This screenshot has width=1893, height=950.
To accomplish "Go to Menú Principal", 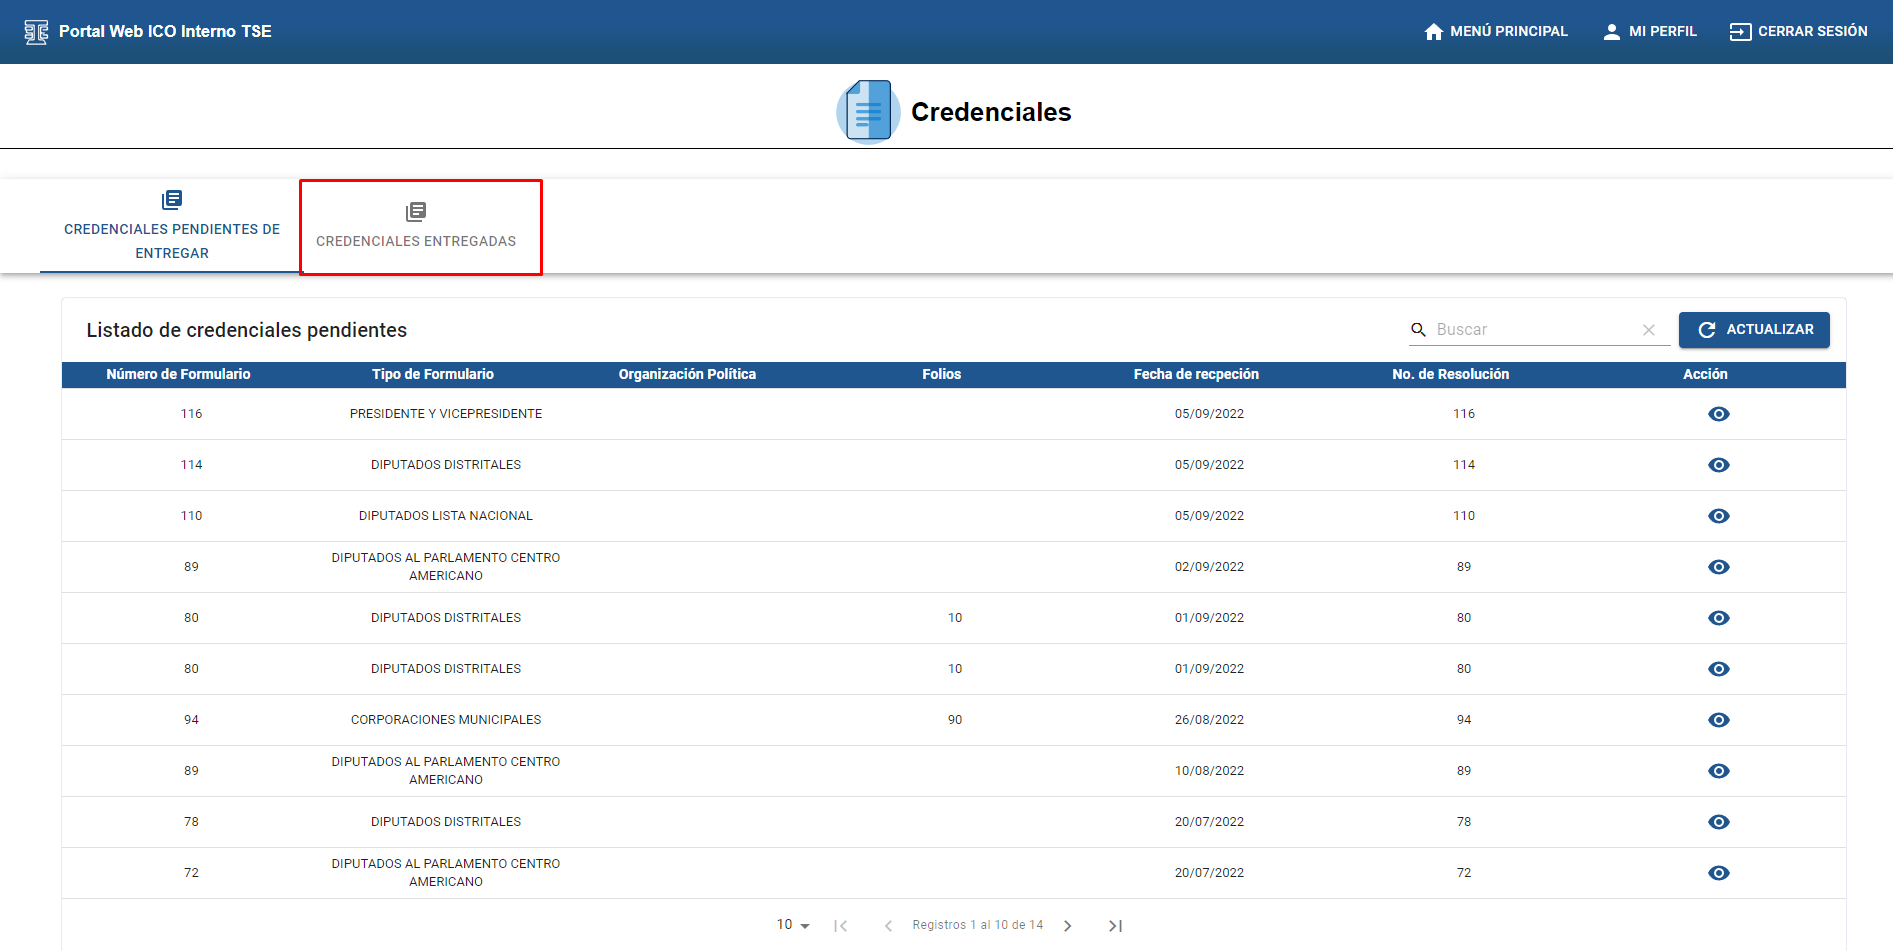I will pos(1495,32).
